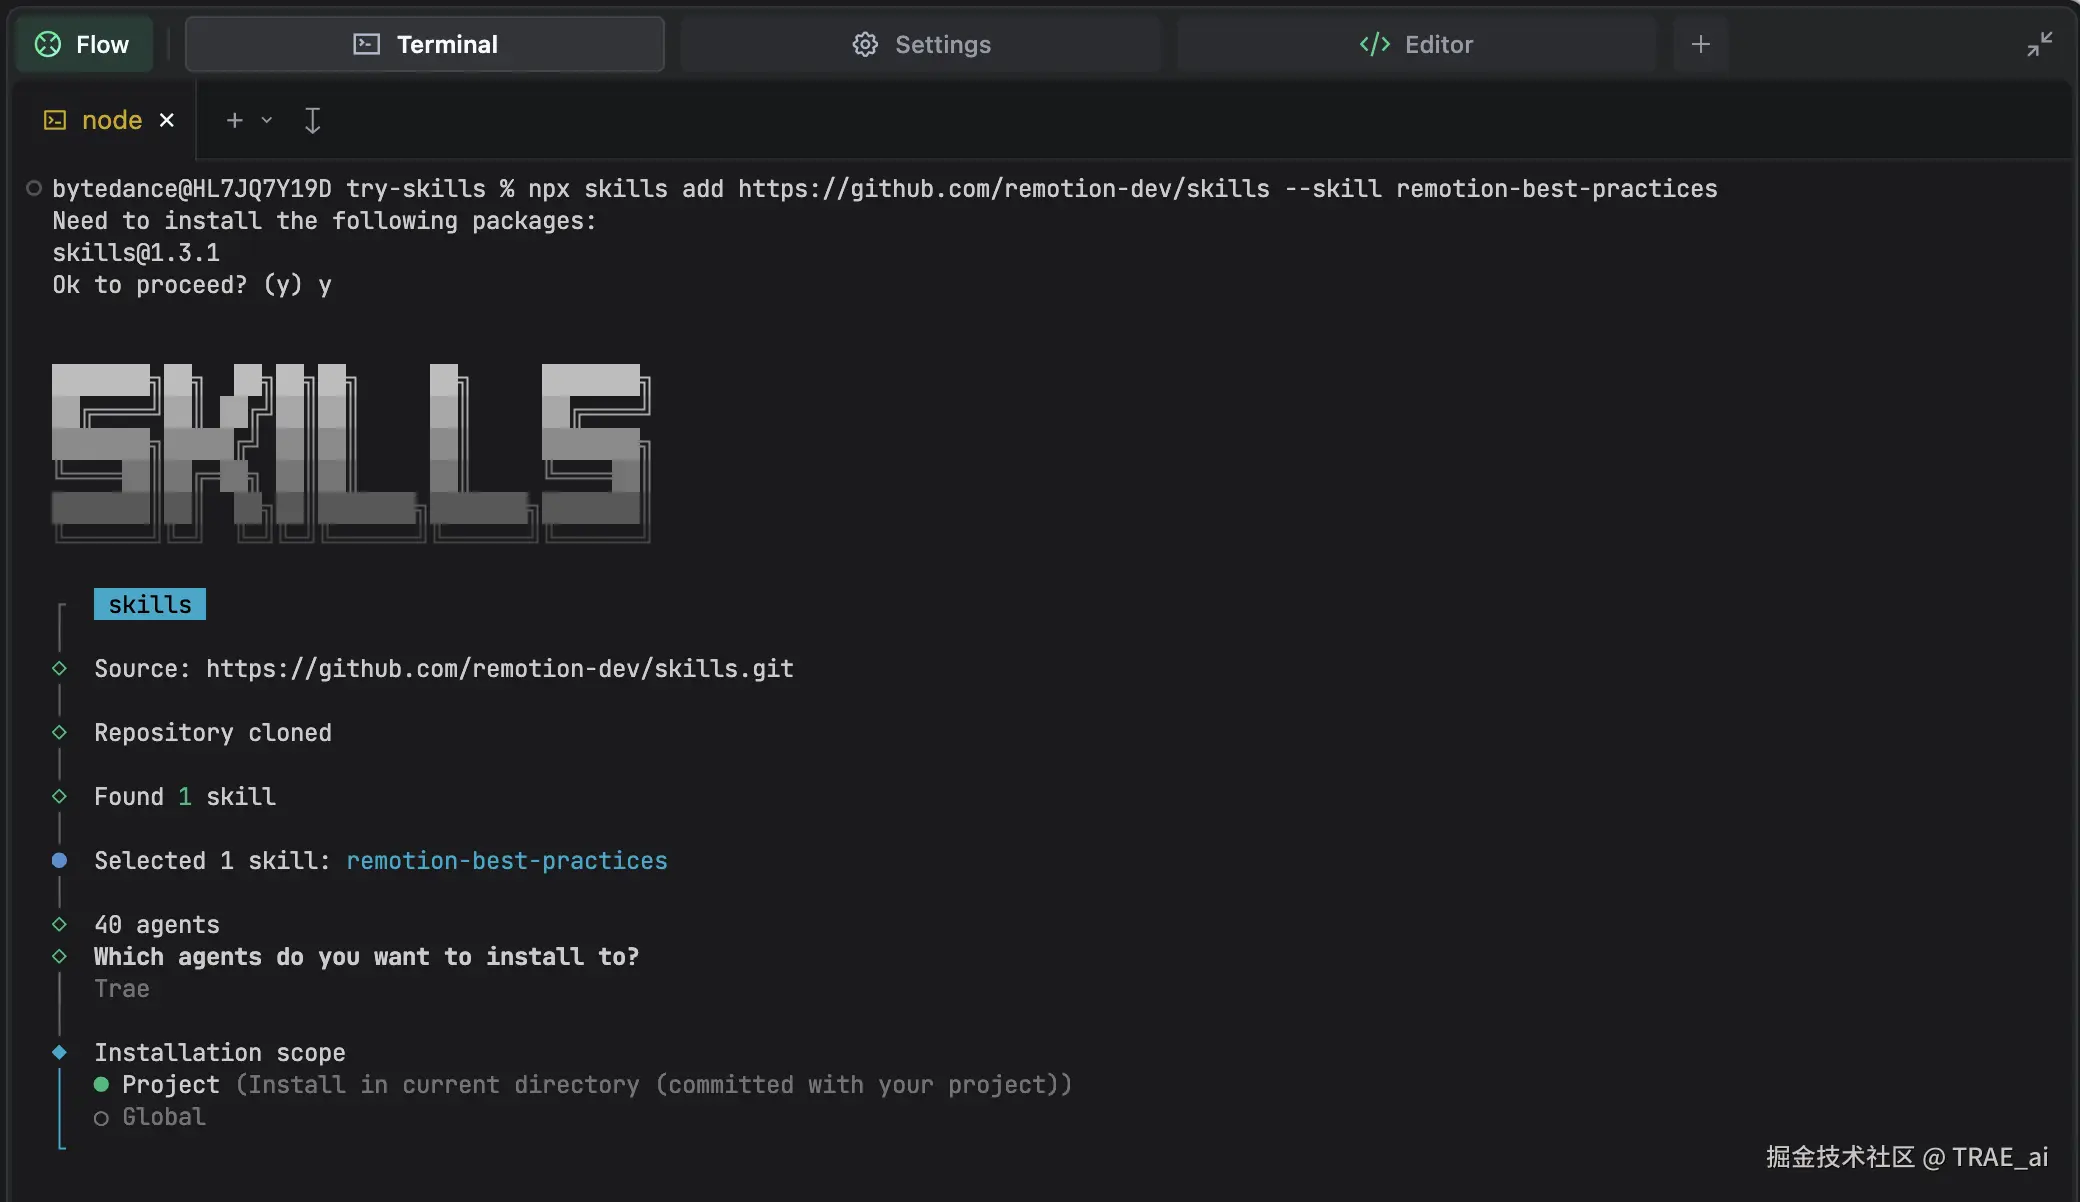Select the Project installation scope option
Image resolution: width=2080 pixels, height=1202 pixels.
170,1085
